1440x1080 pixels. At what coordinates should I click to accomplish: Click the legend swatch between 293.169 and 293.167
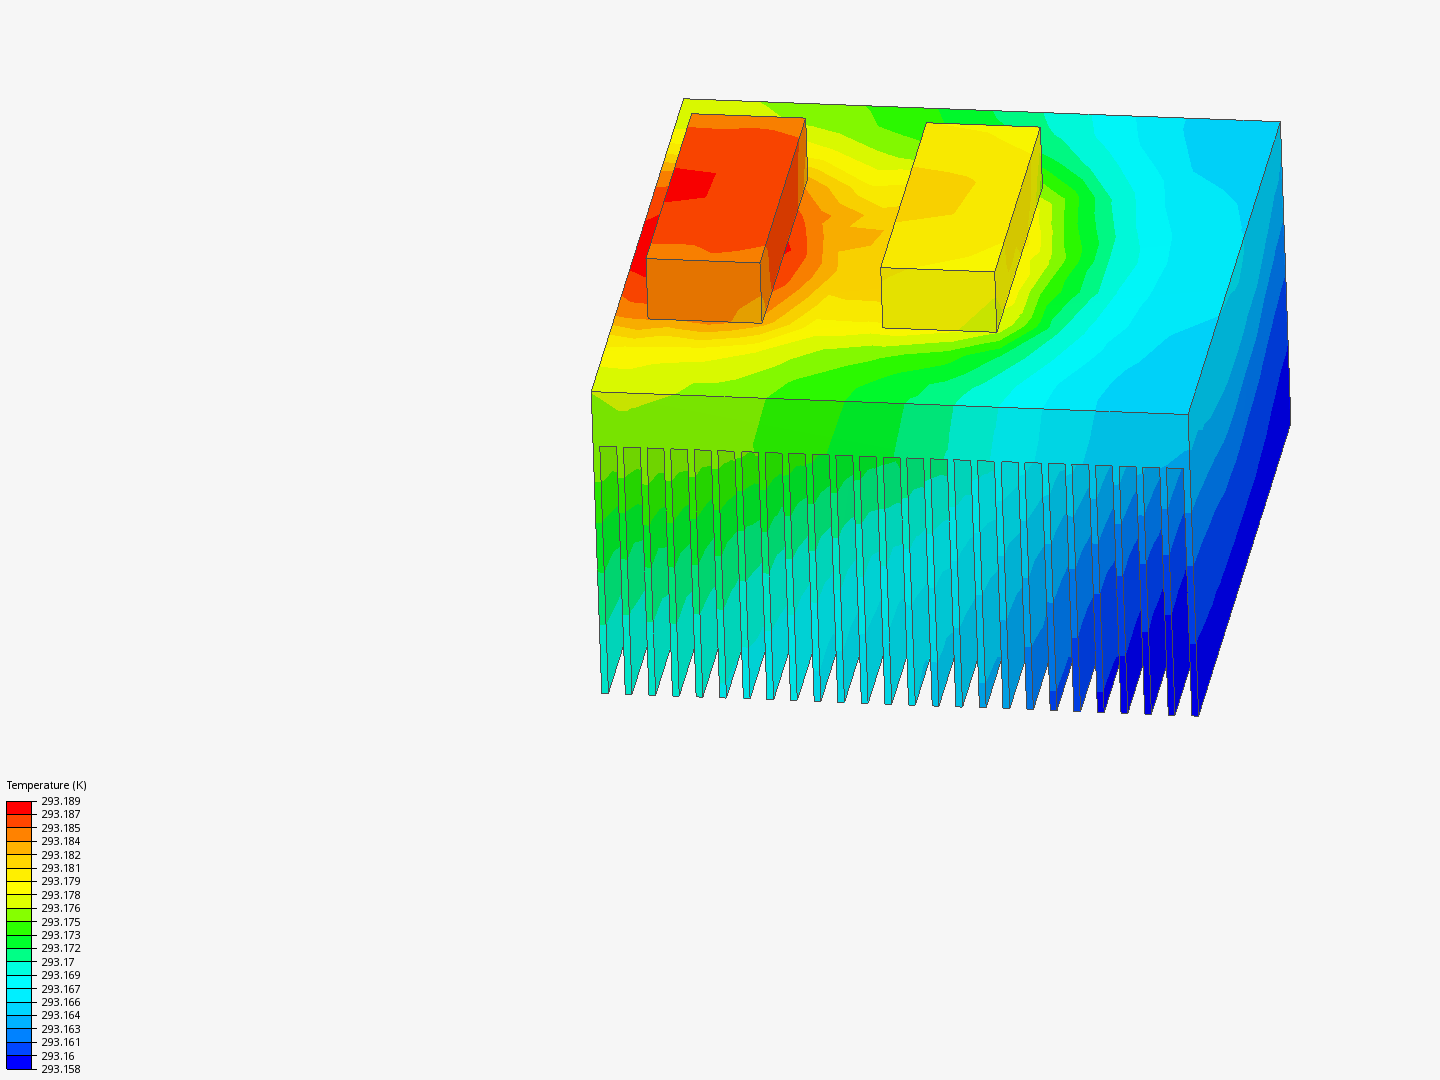(19, 982)
